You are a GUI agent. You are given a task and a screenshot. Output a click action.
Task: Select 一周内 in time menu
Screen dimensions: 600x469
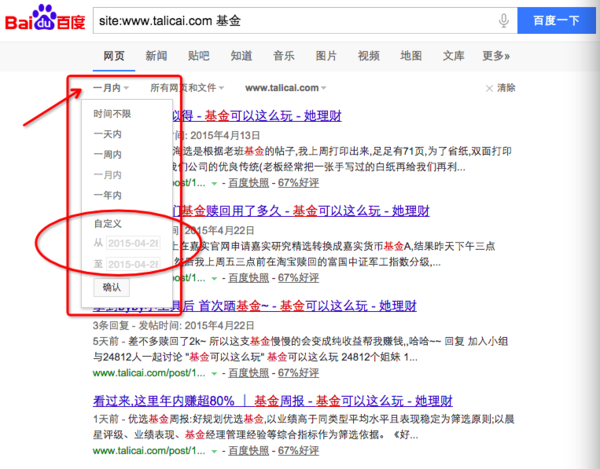coord(108,155)
